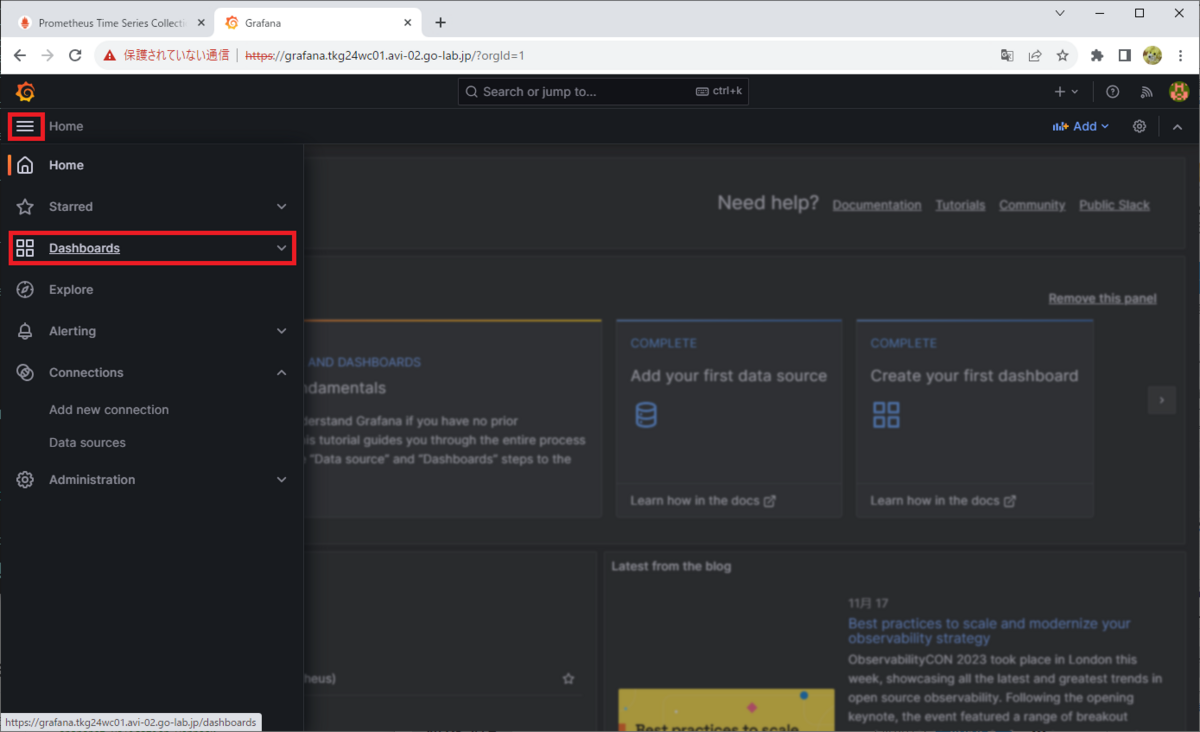Screen dimensions: 1200x732
Task: Open the help question mark icon
Action: (1112, 92)
